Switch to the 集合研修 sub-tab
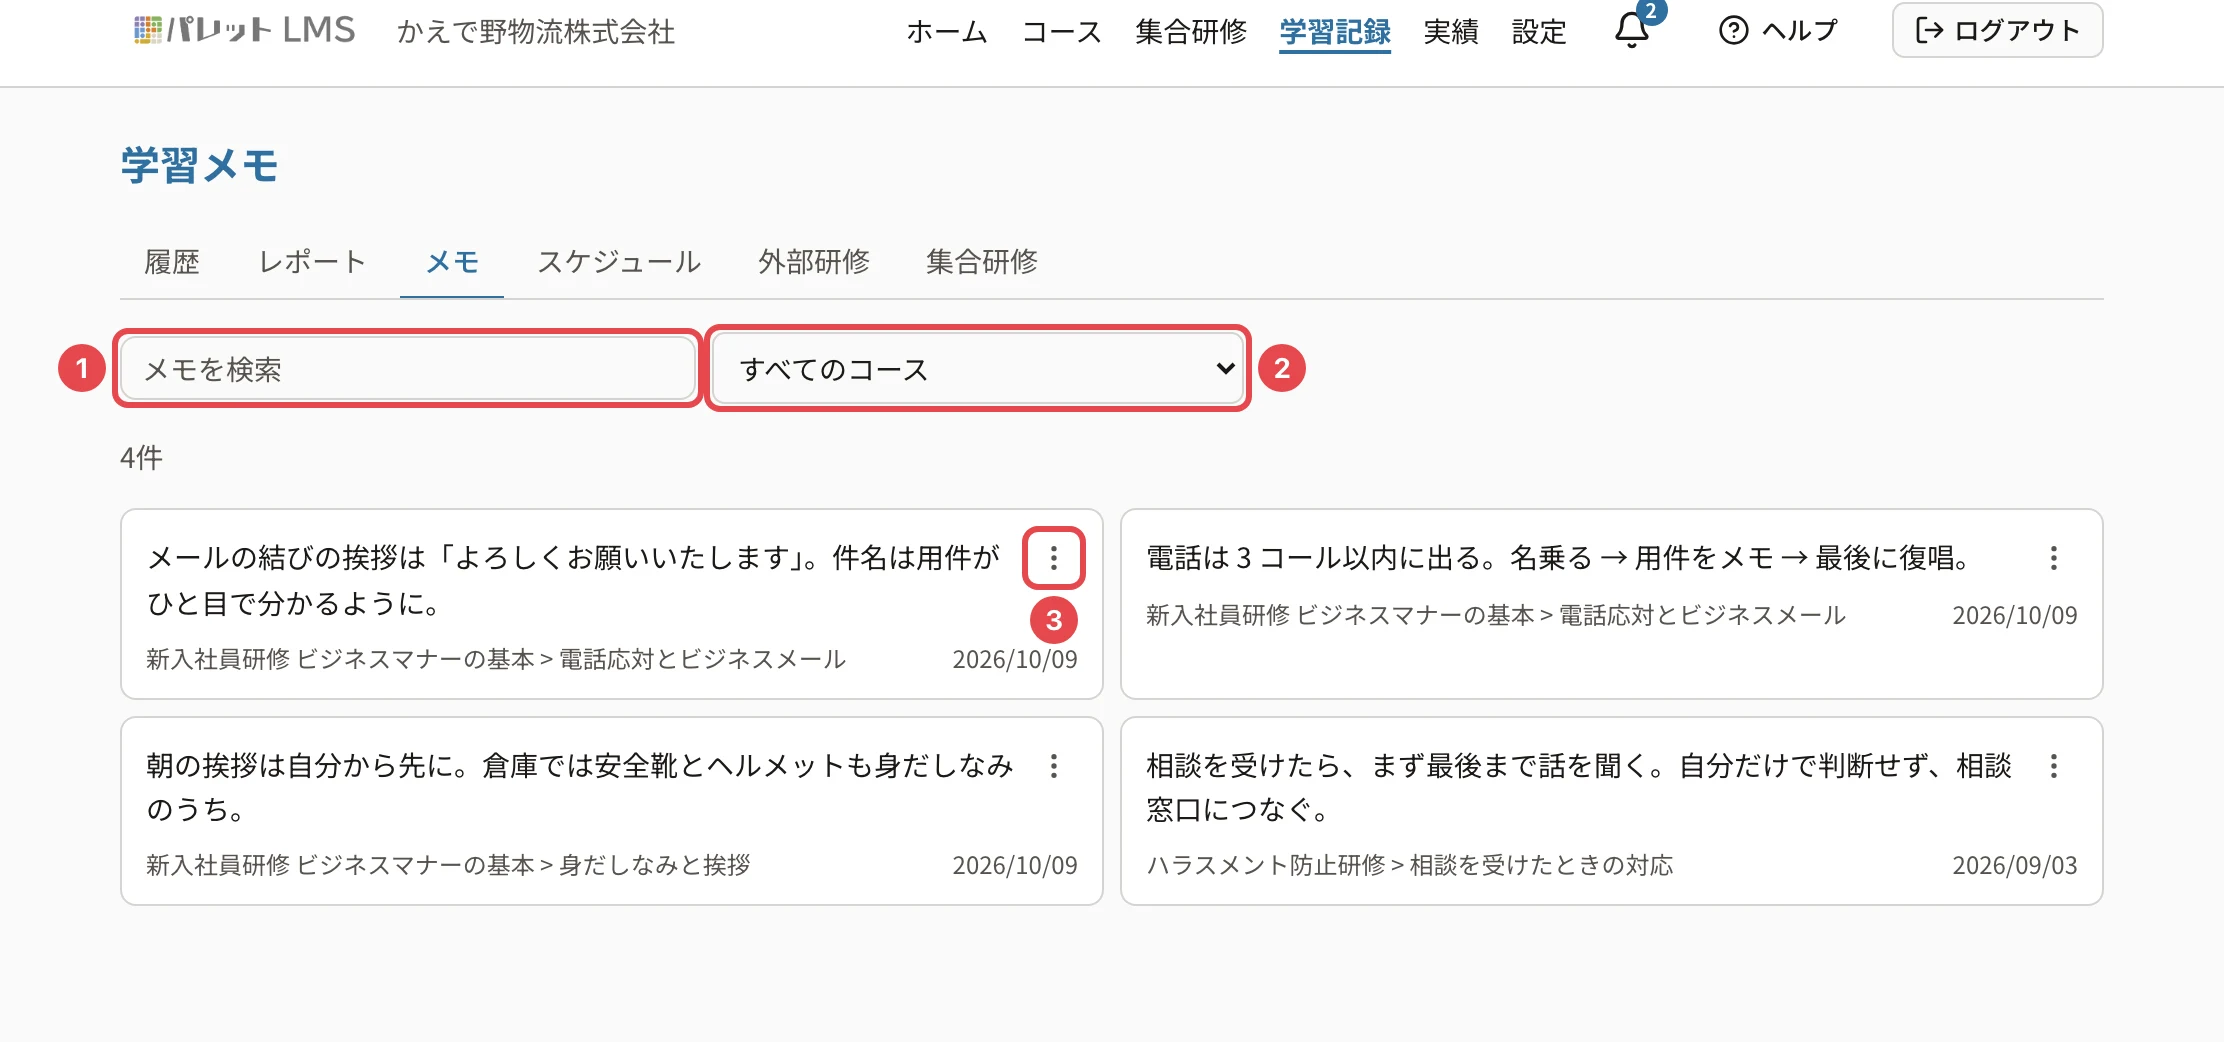The width and height of the screenshot is (2224, 1042). 982,262
